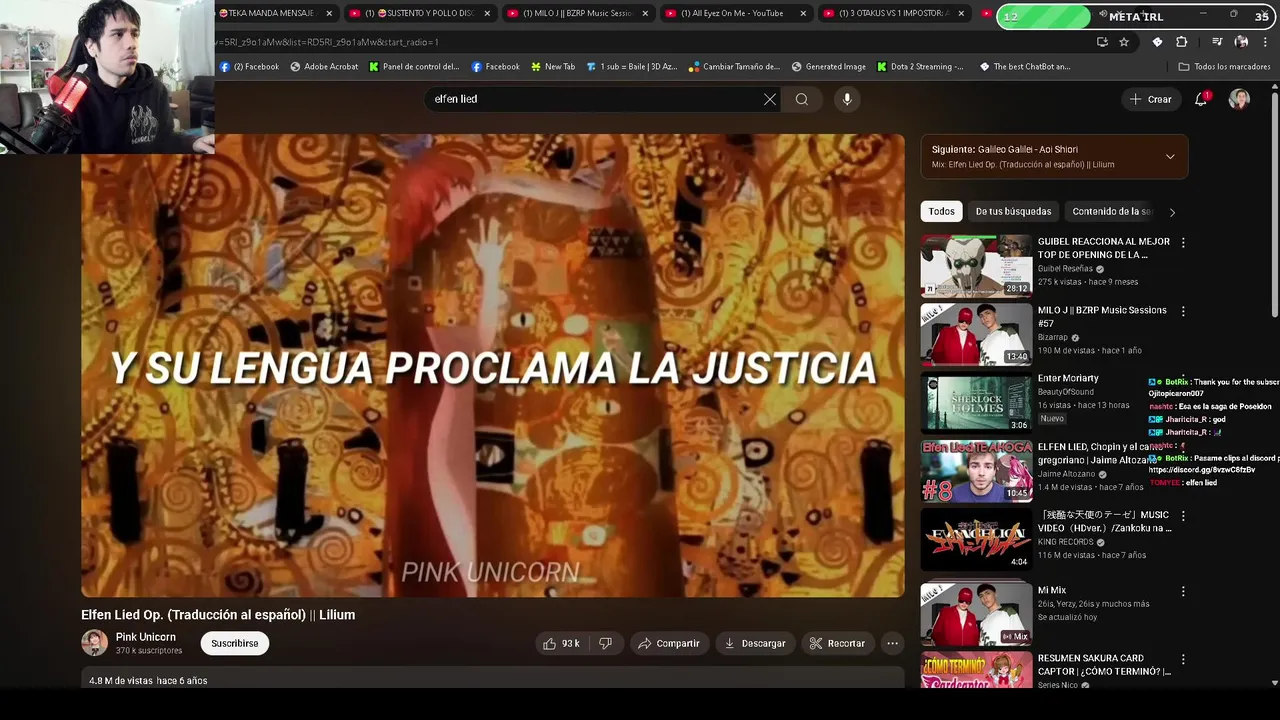Open Adobe Acrobat bookmark
The height and width of the screenshot is (720, 1280).
coord(324,67)
